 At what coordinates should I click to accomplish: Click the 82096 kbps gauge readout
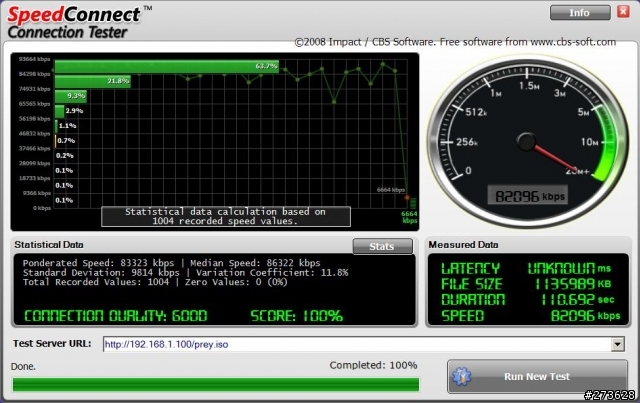529,196
